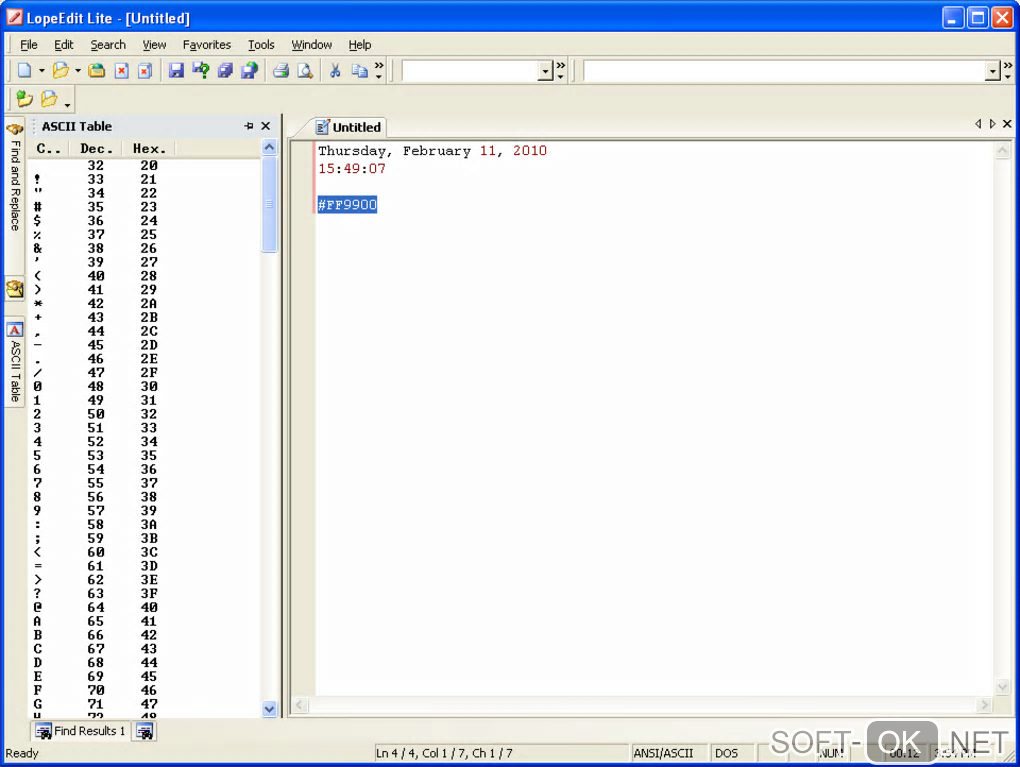This screenshot has height=767, width=1020.
Task: Sort by the Dec. column header
Action: [96, 149]
